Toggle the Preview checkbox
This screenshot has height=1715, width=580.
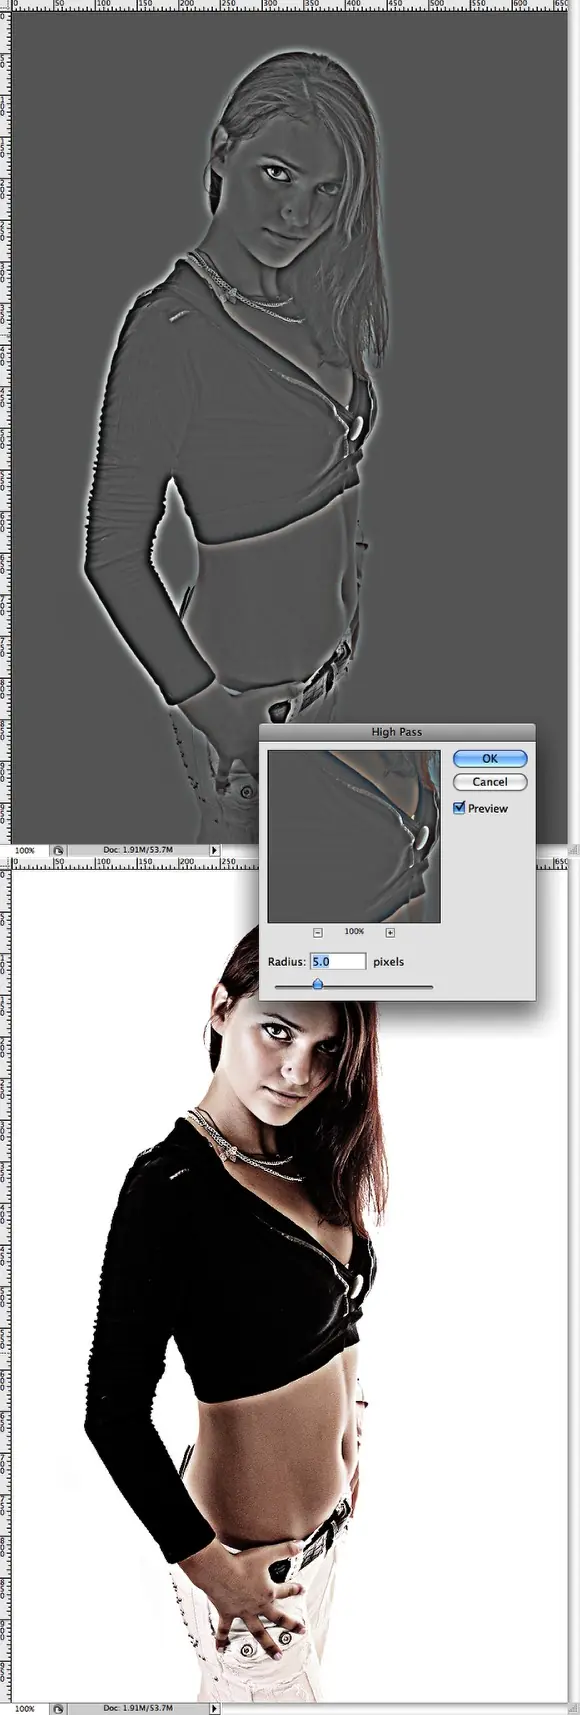tap(459, 808)
